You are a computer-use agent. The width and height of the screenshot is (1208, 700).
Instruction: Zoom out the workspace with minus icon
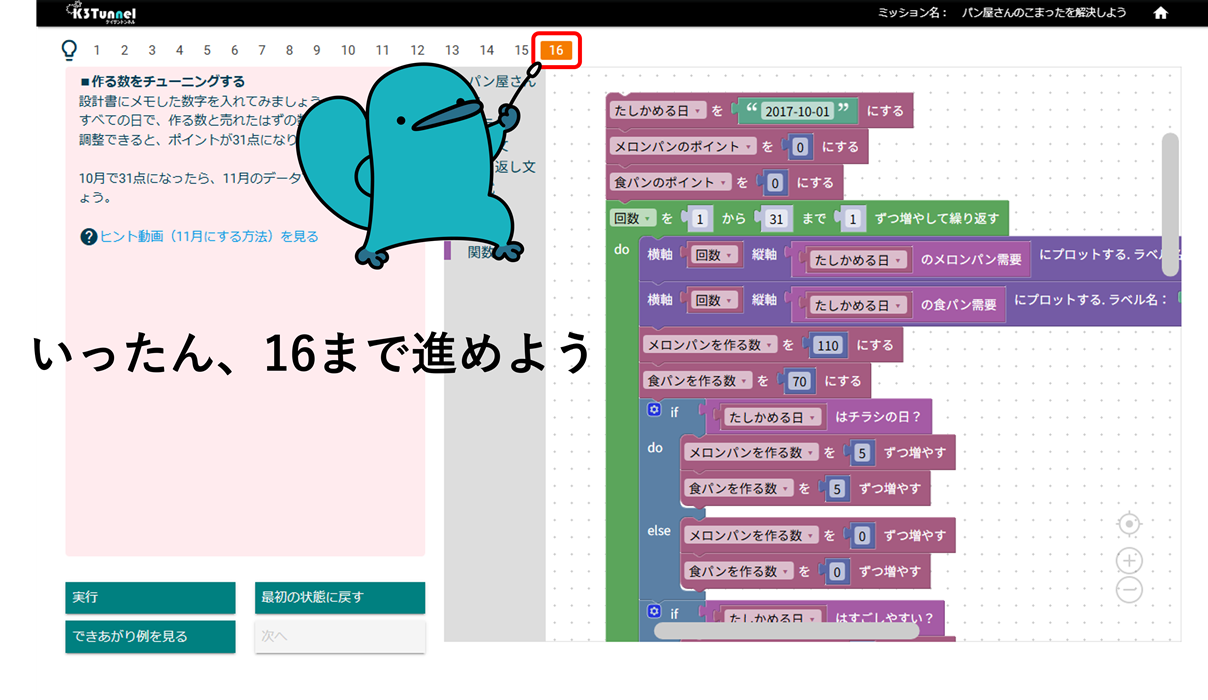[1129, 590]
